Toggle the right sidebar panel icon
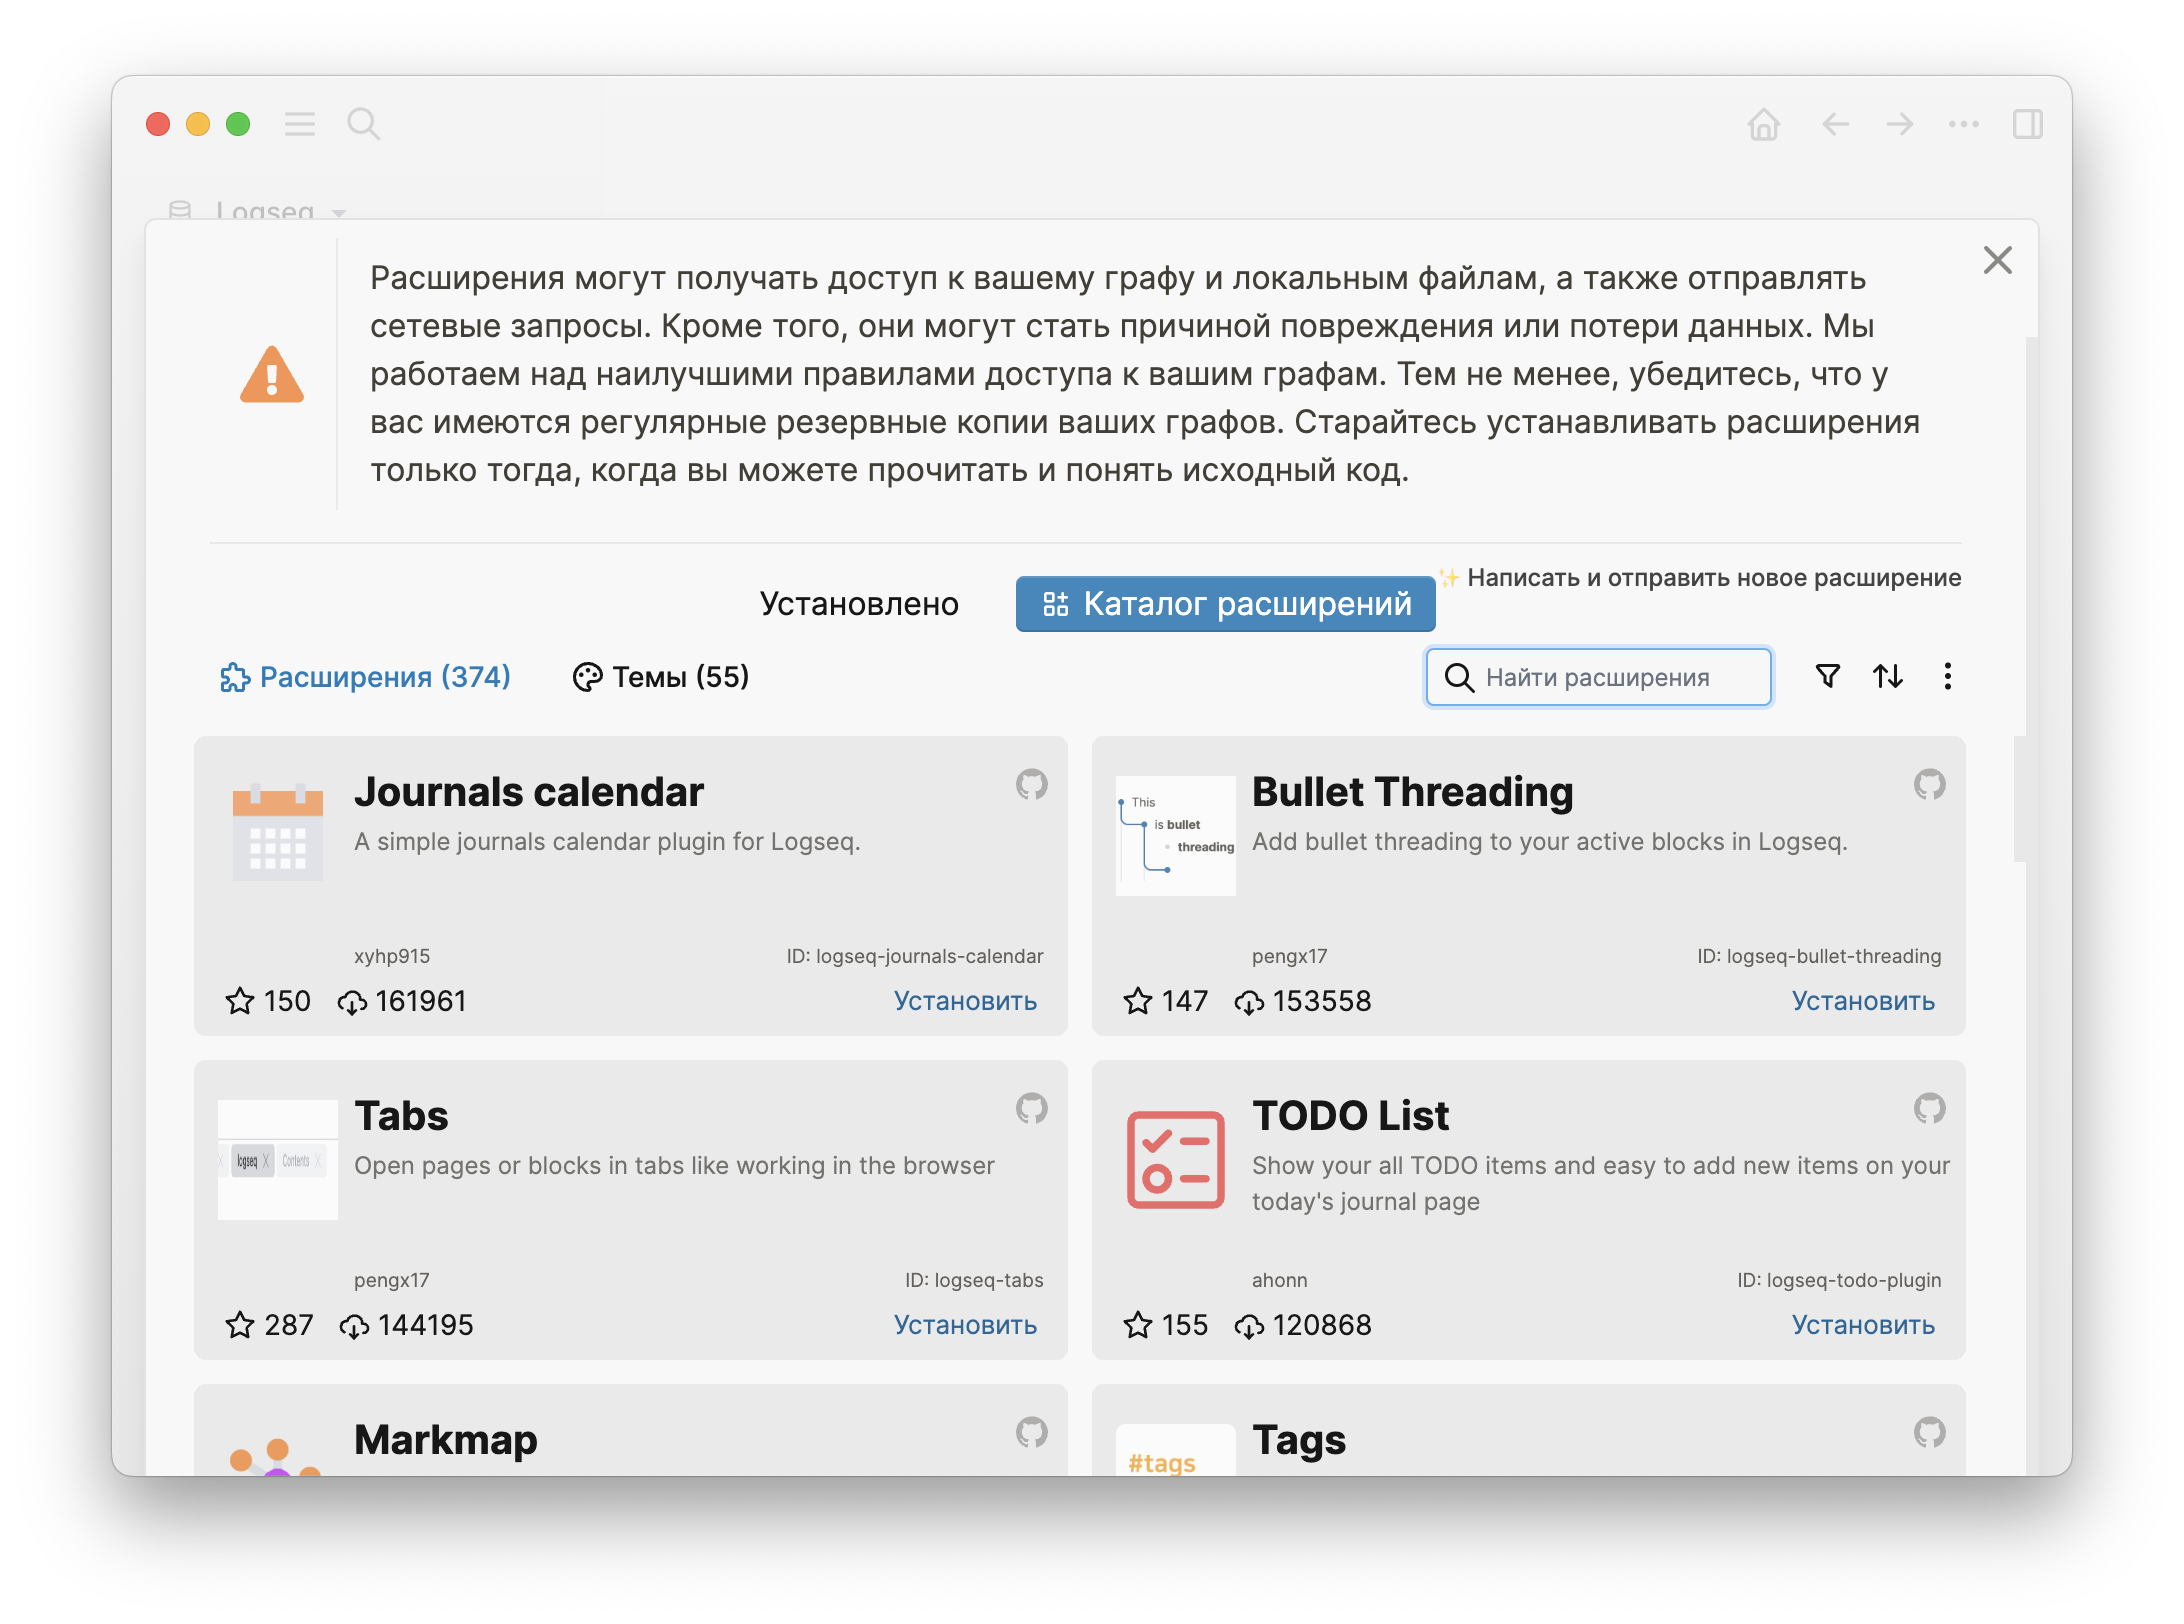 tap(2027, 125)
